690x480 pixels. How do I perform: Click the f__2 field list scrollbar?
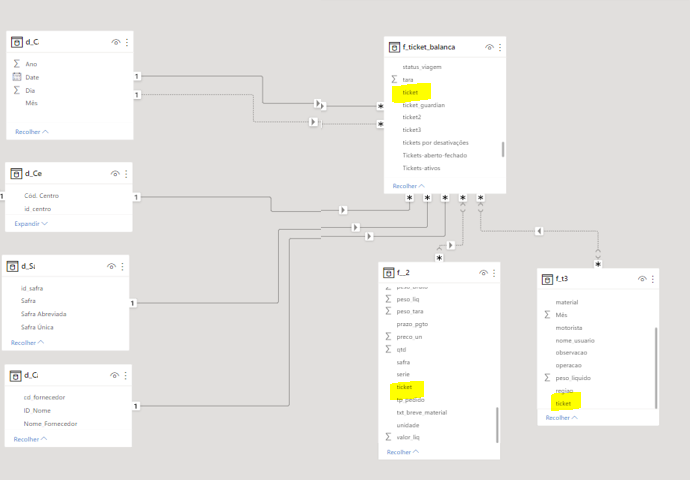(x=497, y=425)
